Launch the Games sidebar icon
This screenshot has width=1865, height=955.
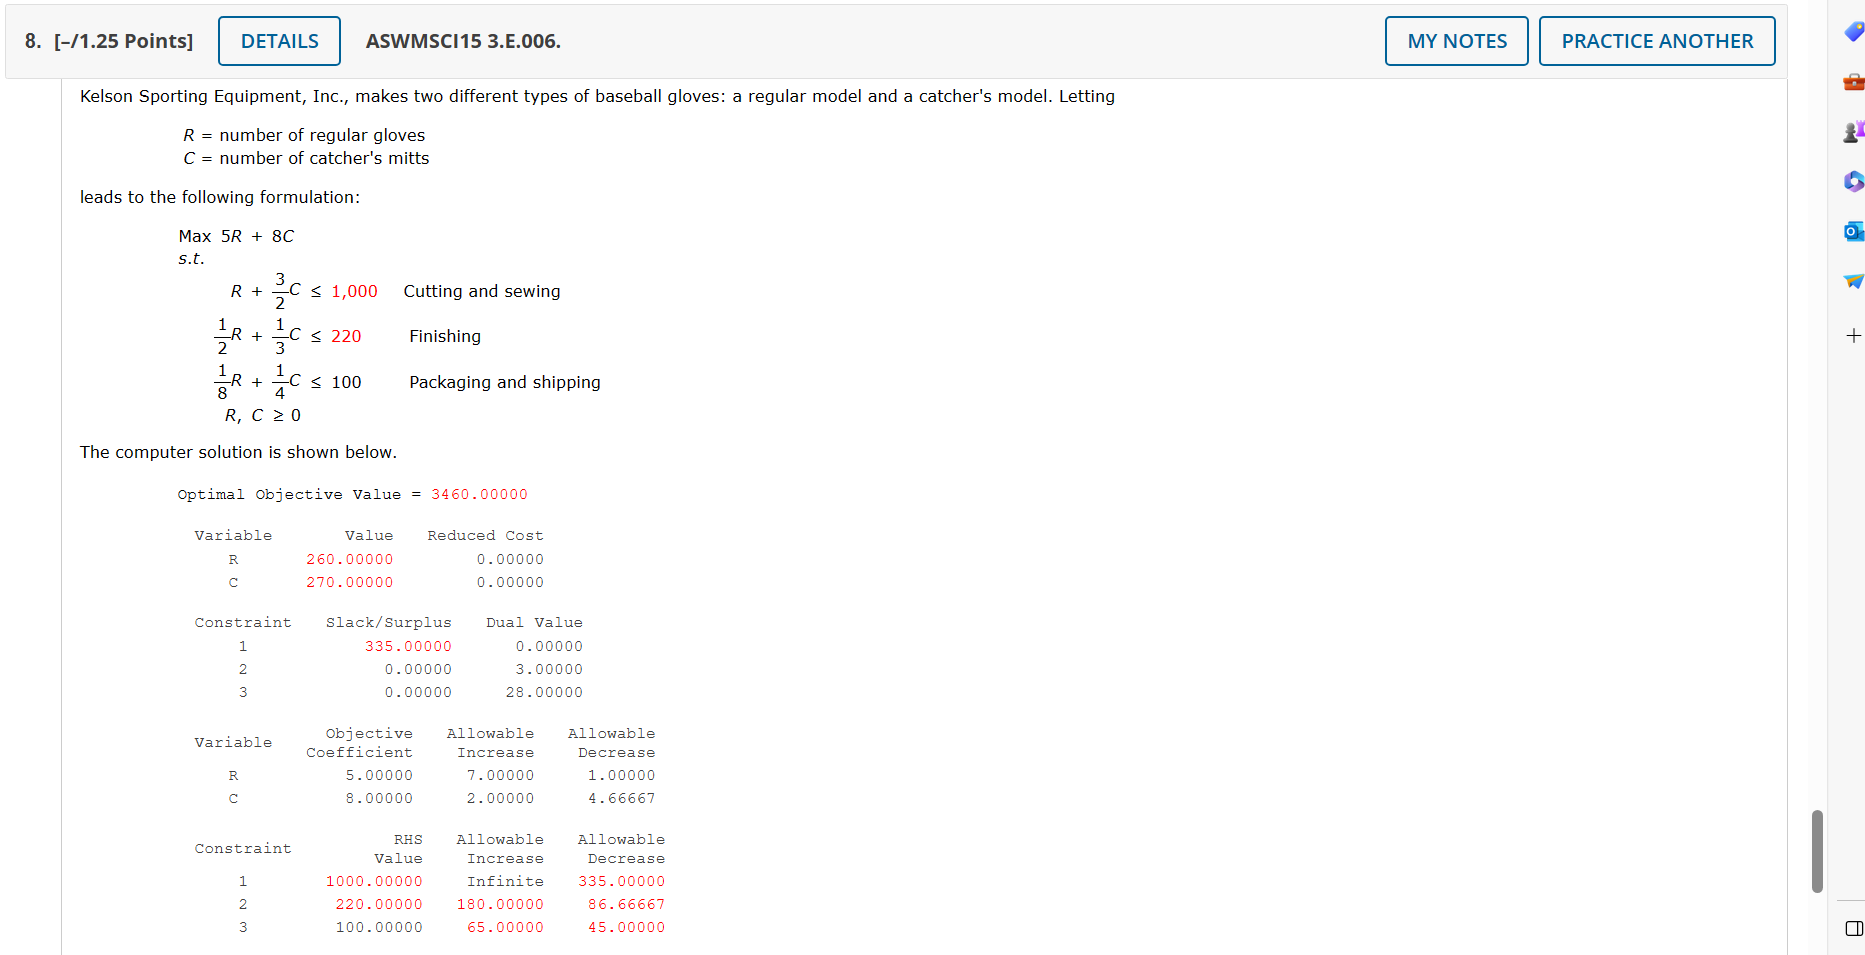click(x=1855, y=131)
